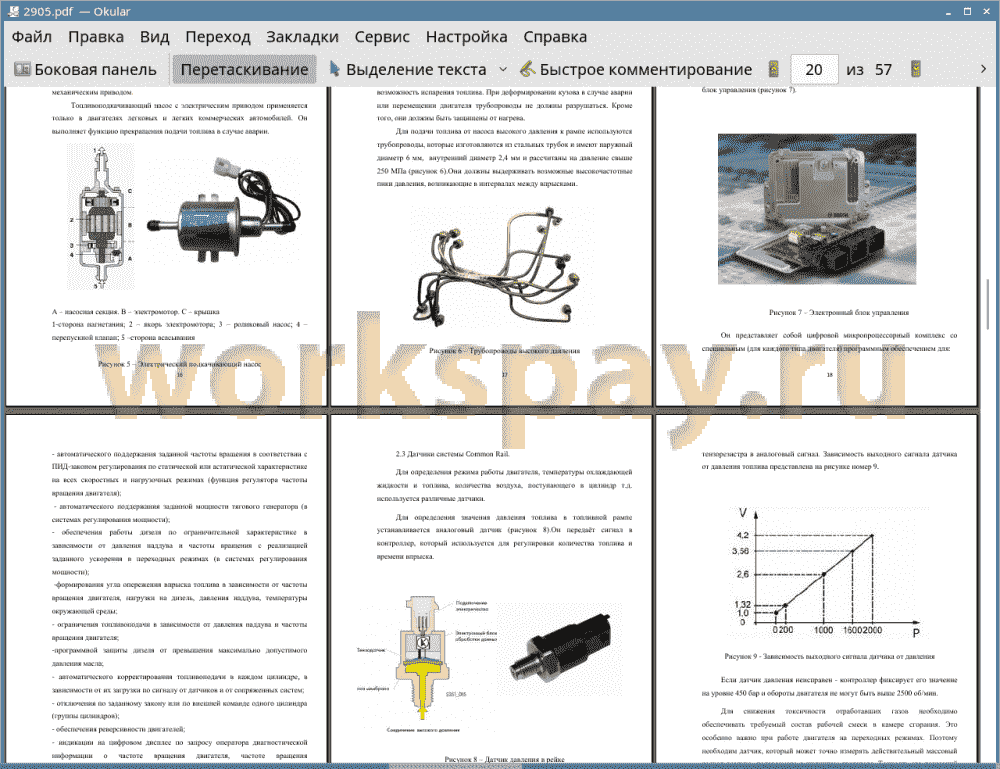Screen dimensions: 1000x769
Task: Activate the Выделение текста selection tool
Action: pos(408,70)
